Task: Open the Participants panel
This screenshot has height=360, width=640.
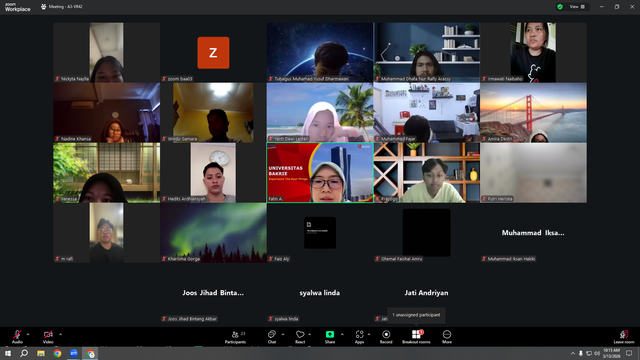Action: coord(236,337)
